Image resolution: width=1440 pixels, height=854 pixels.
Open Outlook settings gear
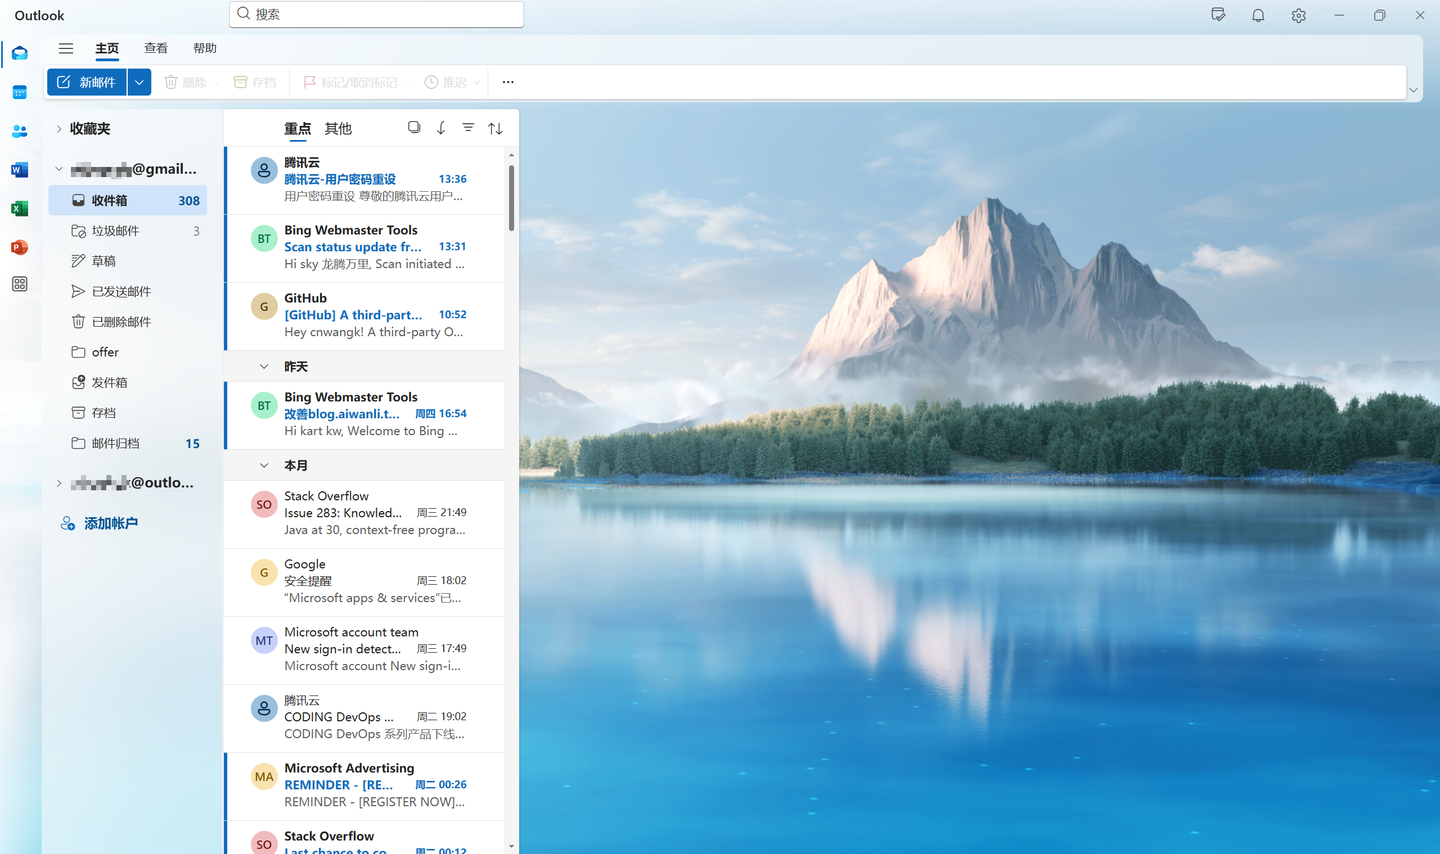click(x=1298, y=15)
